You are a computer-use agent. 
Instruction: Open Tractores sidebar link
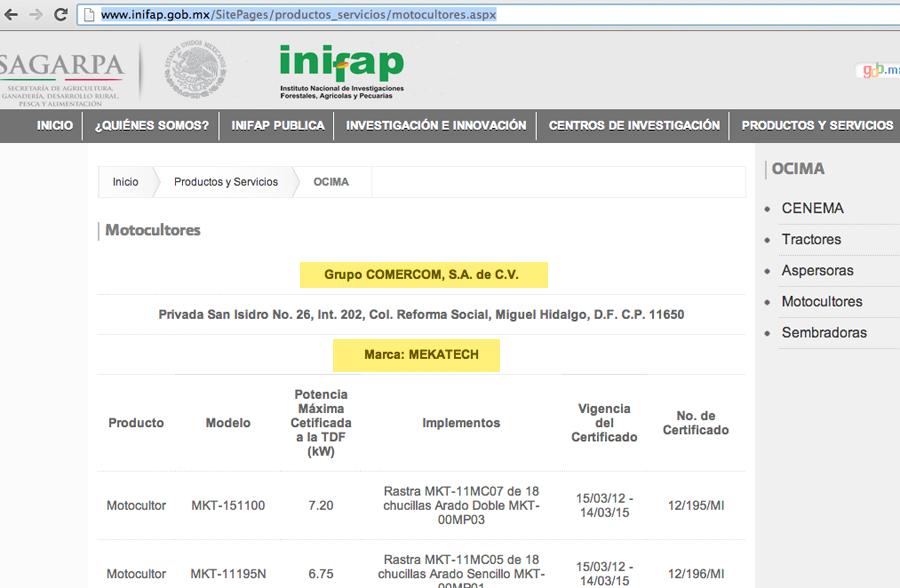pos(811,239)
